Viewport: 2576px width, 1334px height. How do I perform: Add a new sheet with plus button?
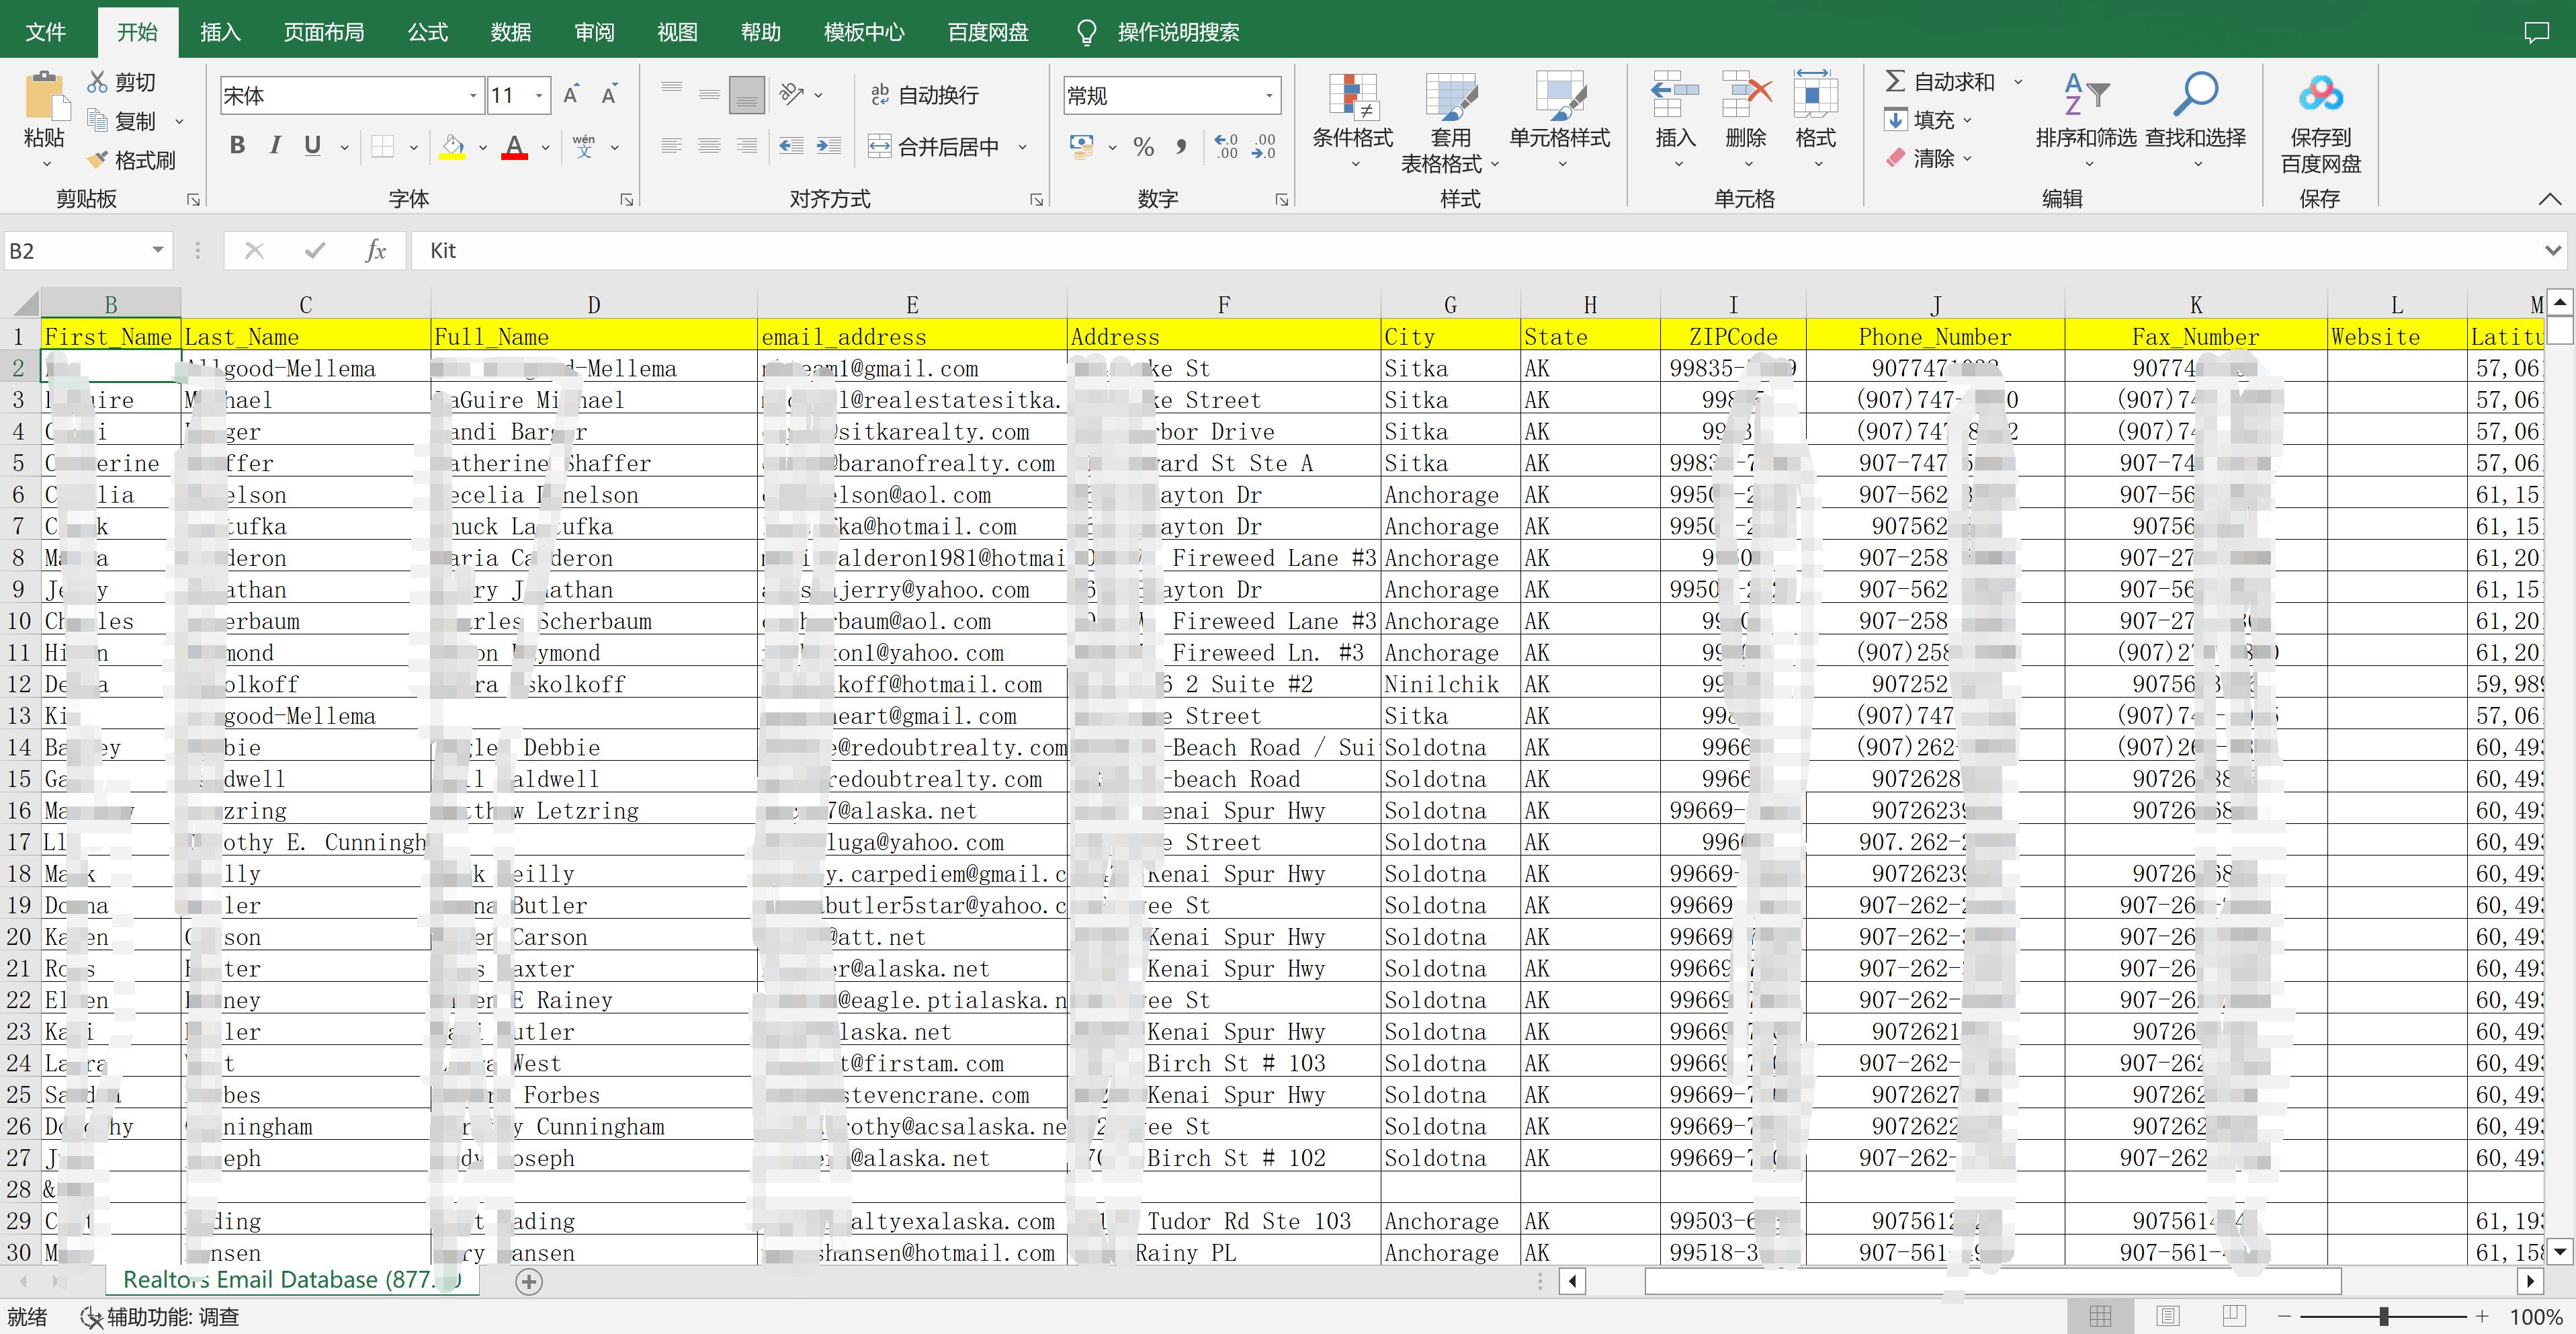(529, 1281)
